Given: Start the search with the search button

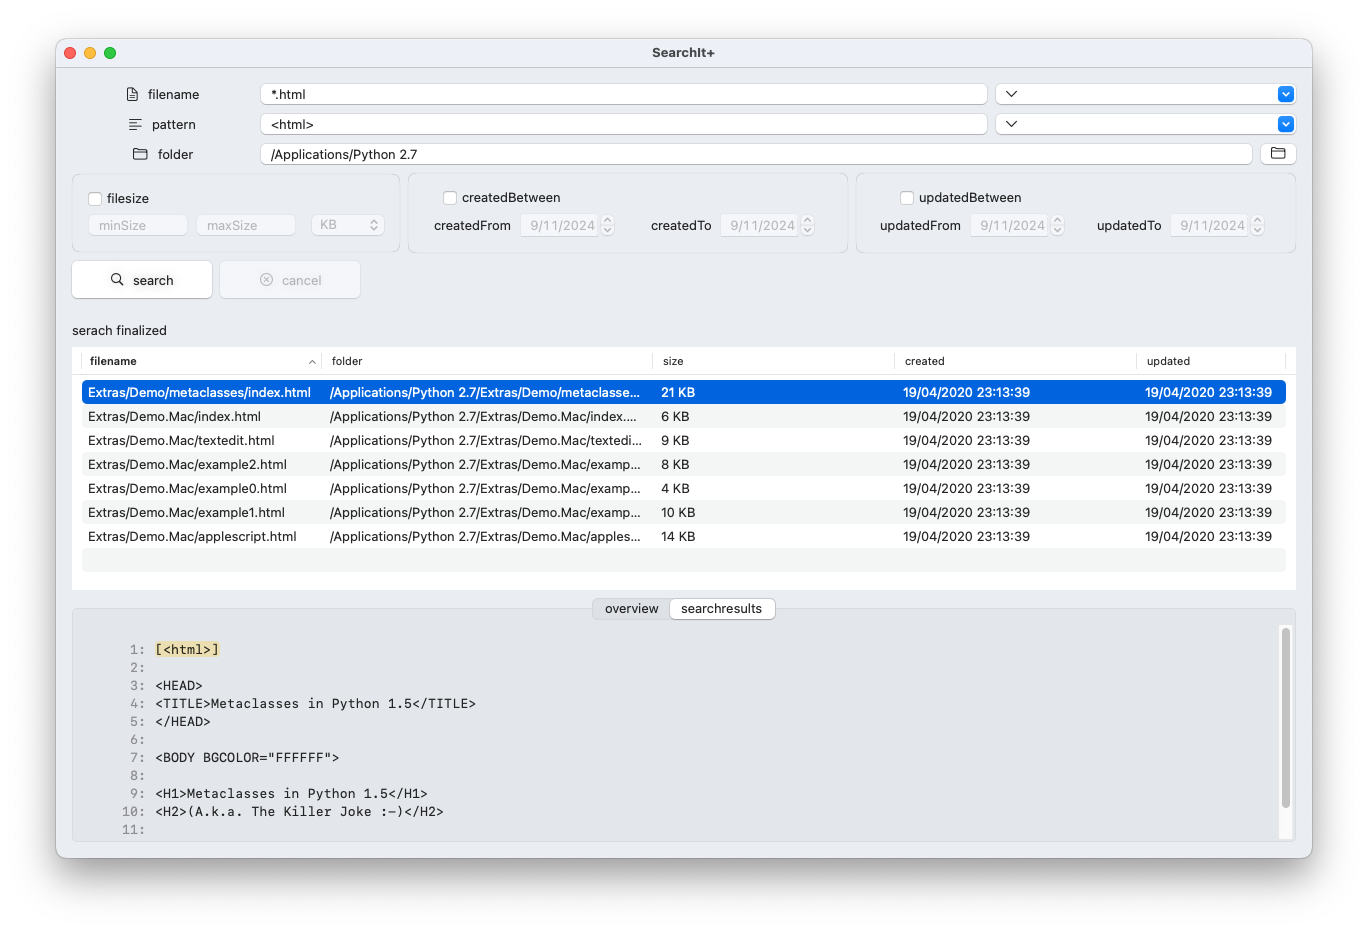Looking at the screenshot, I should click(141, 280).
